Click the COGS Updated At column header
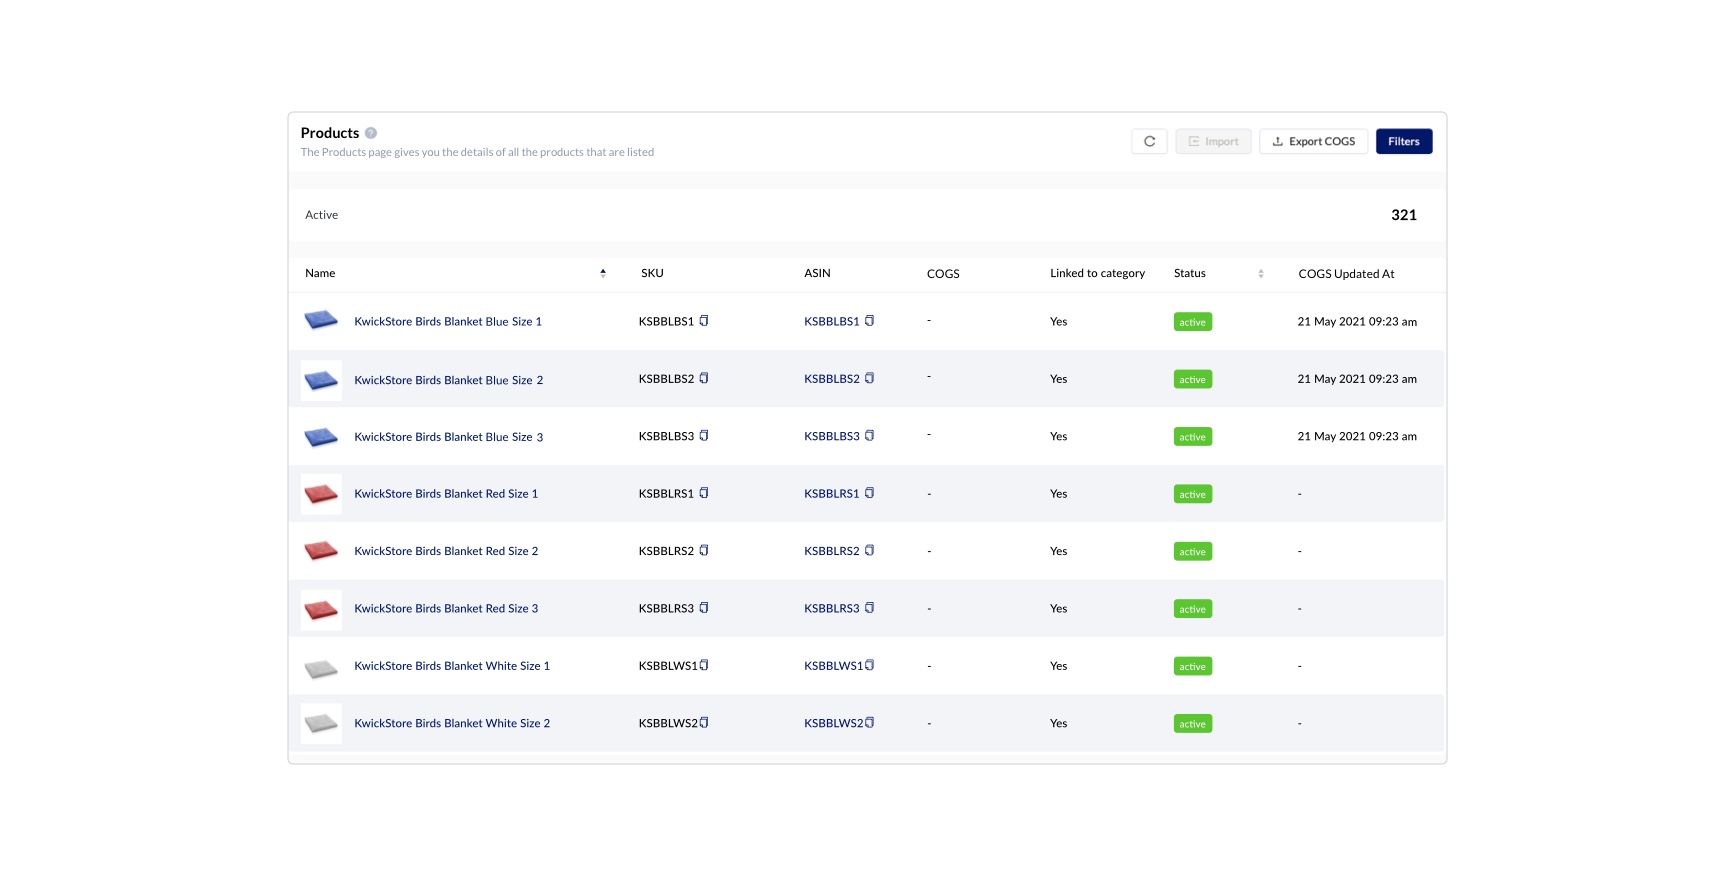The height and width of the screenshot is (876, 1734). (x=1346, y=274)
